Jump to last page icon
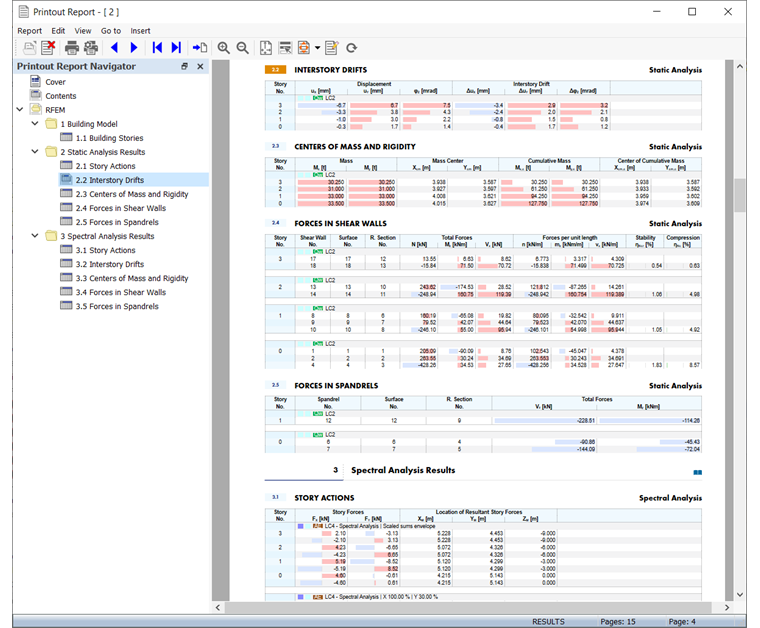 coord(176,47)
